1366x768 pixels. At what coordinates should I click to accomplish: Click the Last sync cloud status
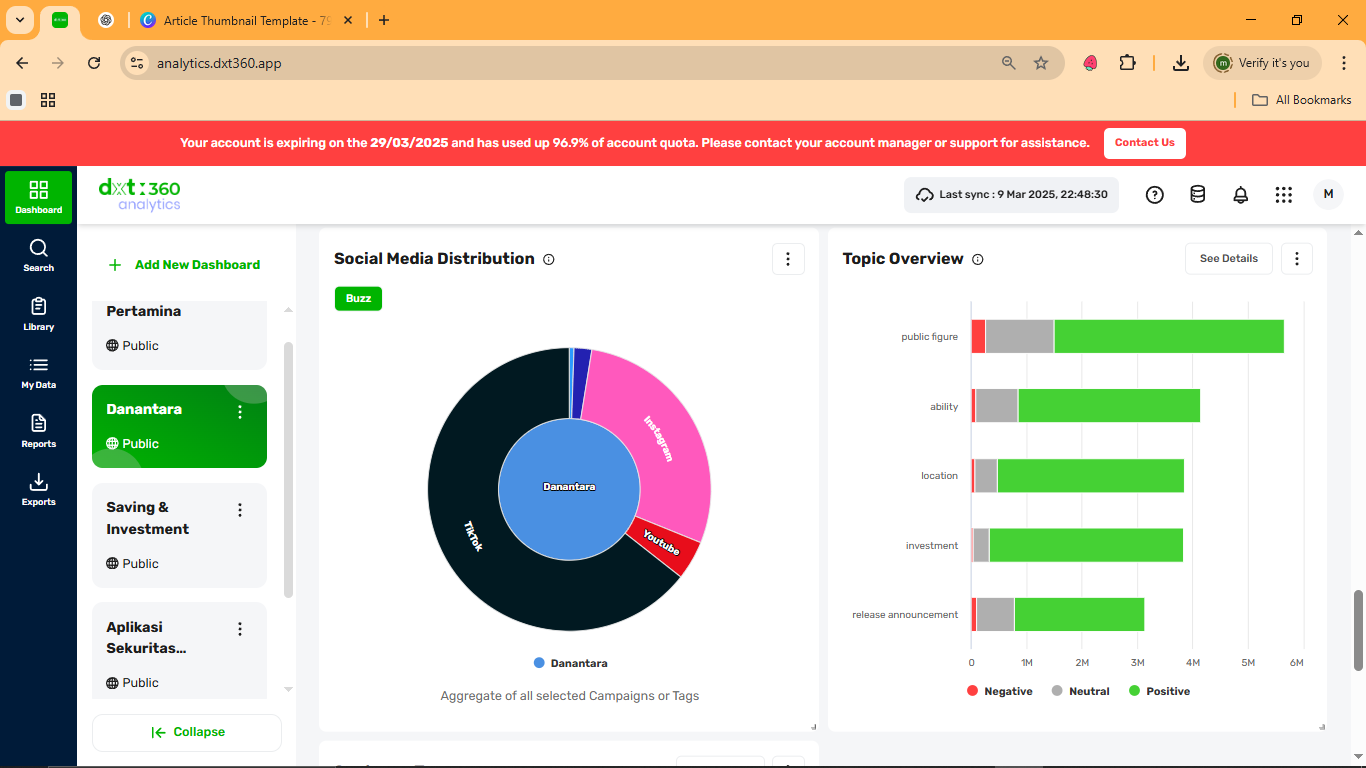1011,195
